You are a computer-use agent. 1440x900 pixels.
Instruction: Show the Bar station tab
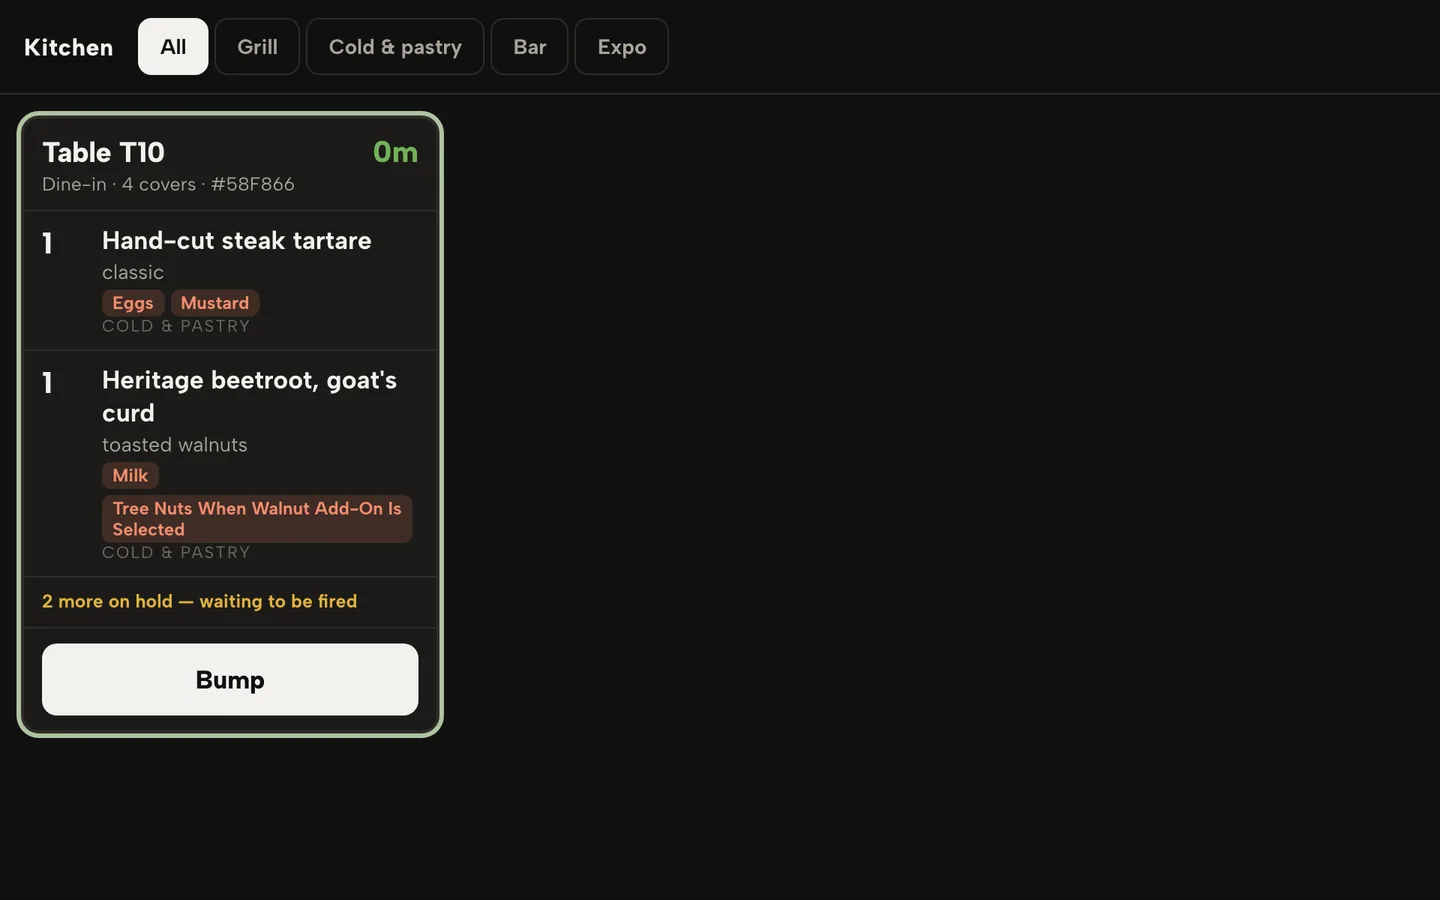point(529,47)
